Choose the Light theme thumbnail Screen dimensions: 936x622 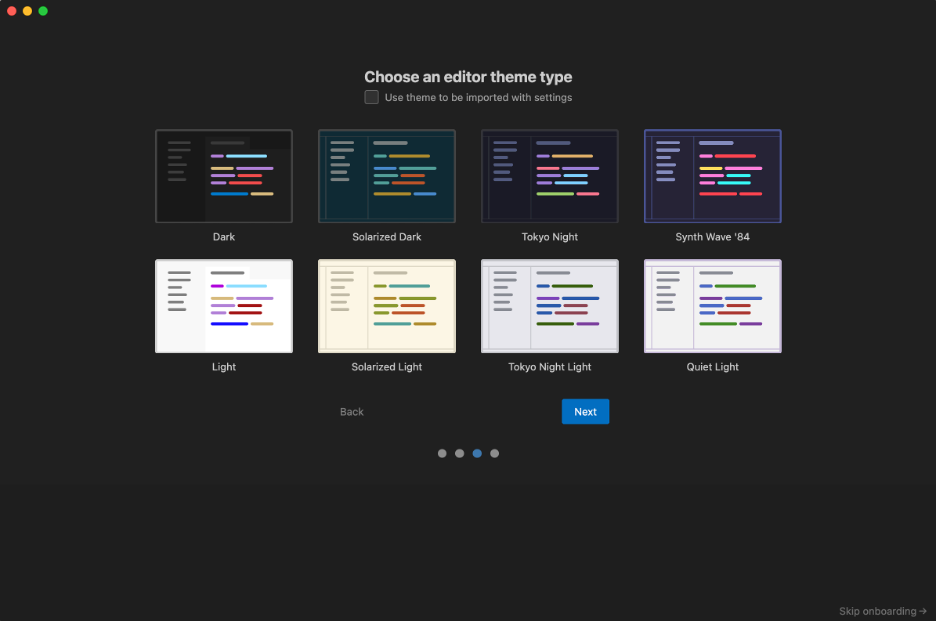click(x=224, y=306)
